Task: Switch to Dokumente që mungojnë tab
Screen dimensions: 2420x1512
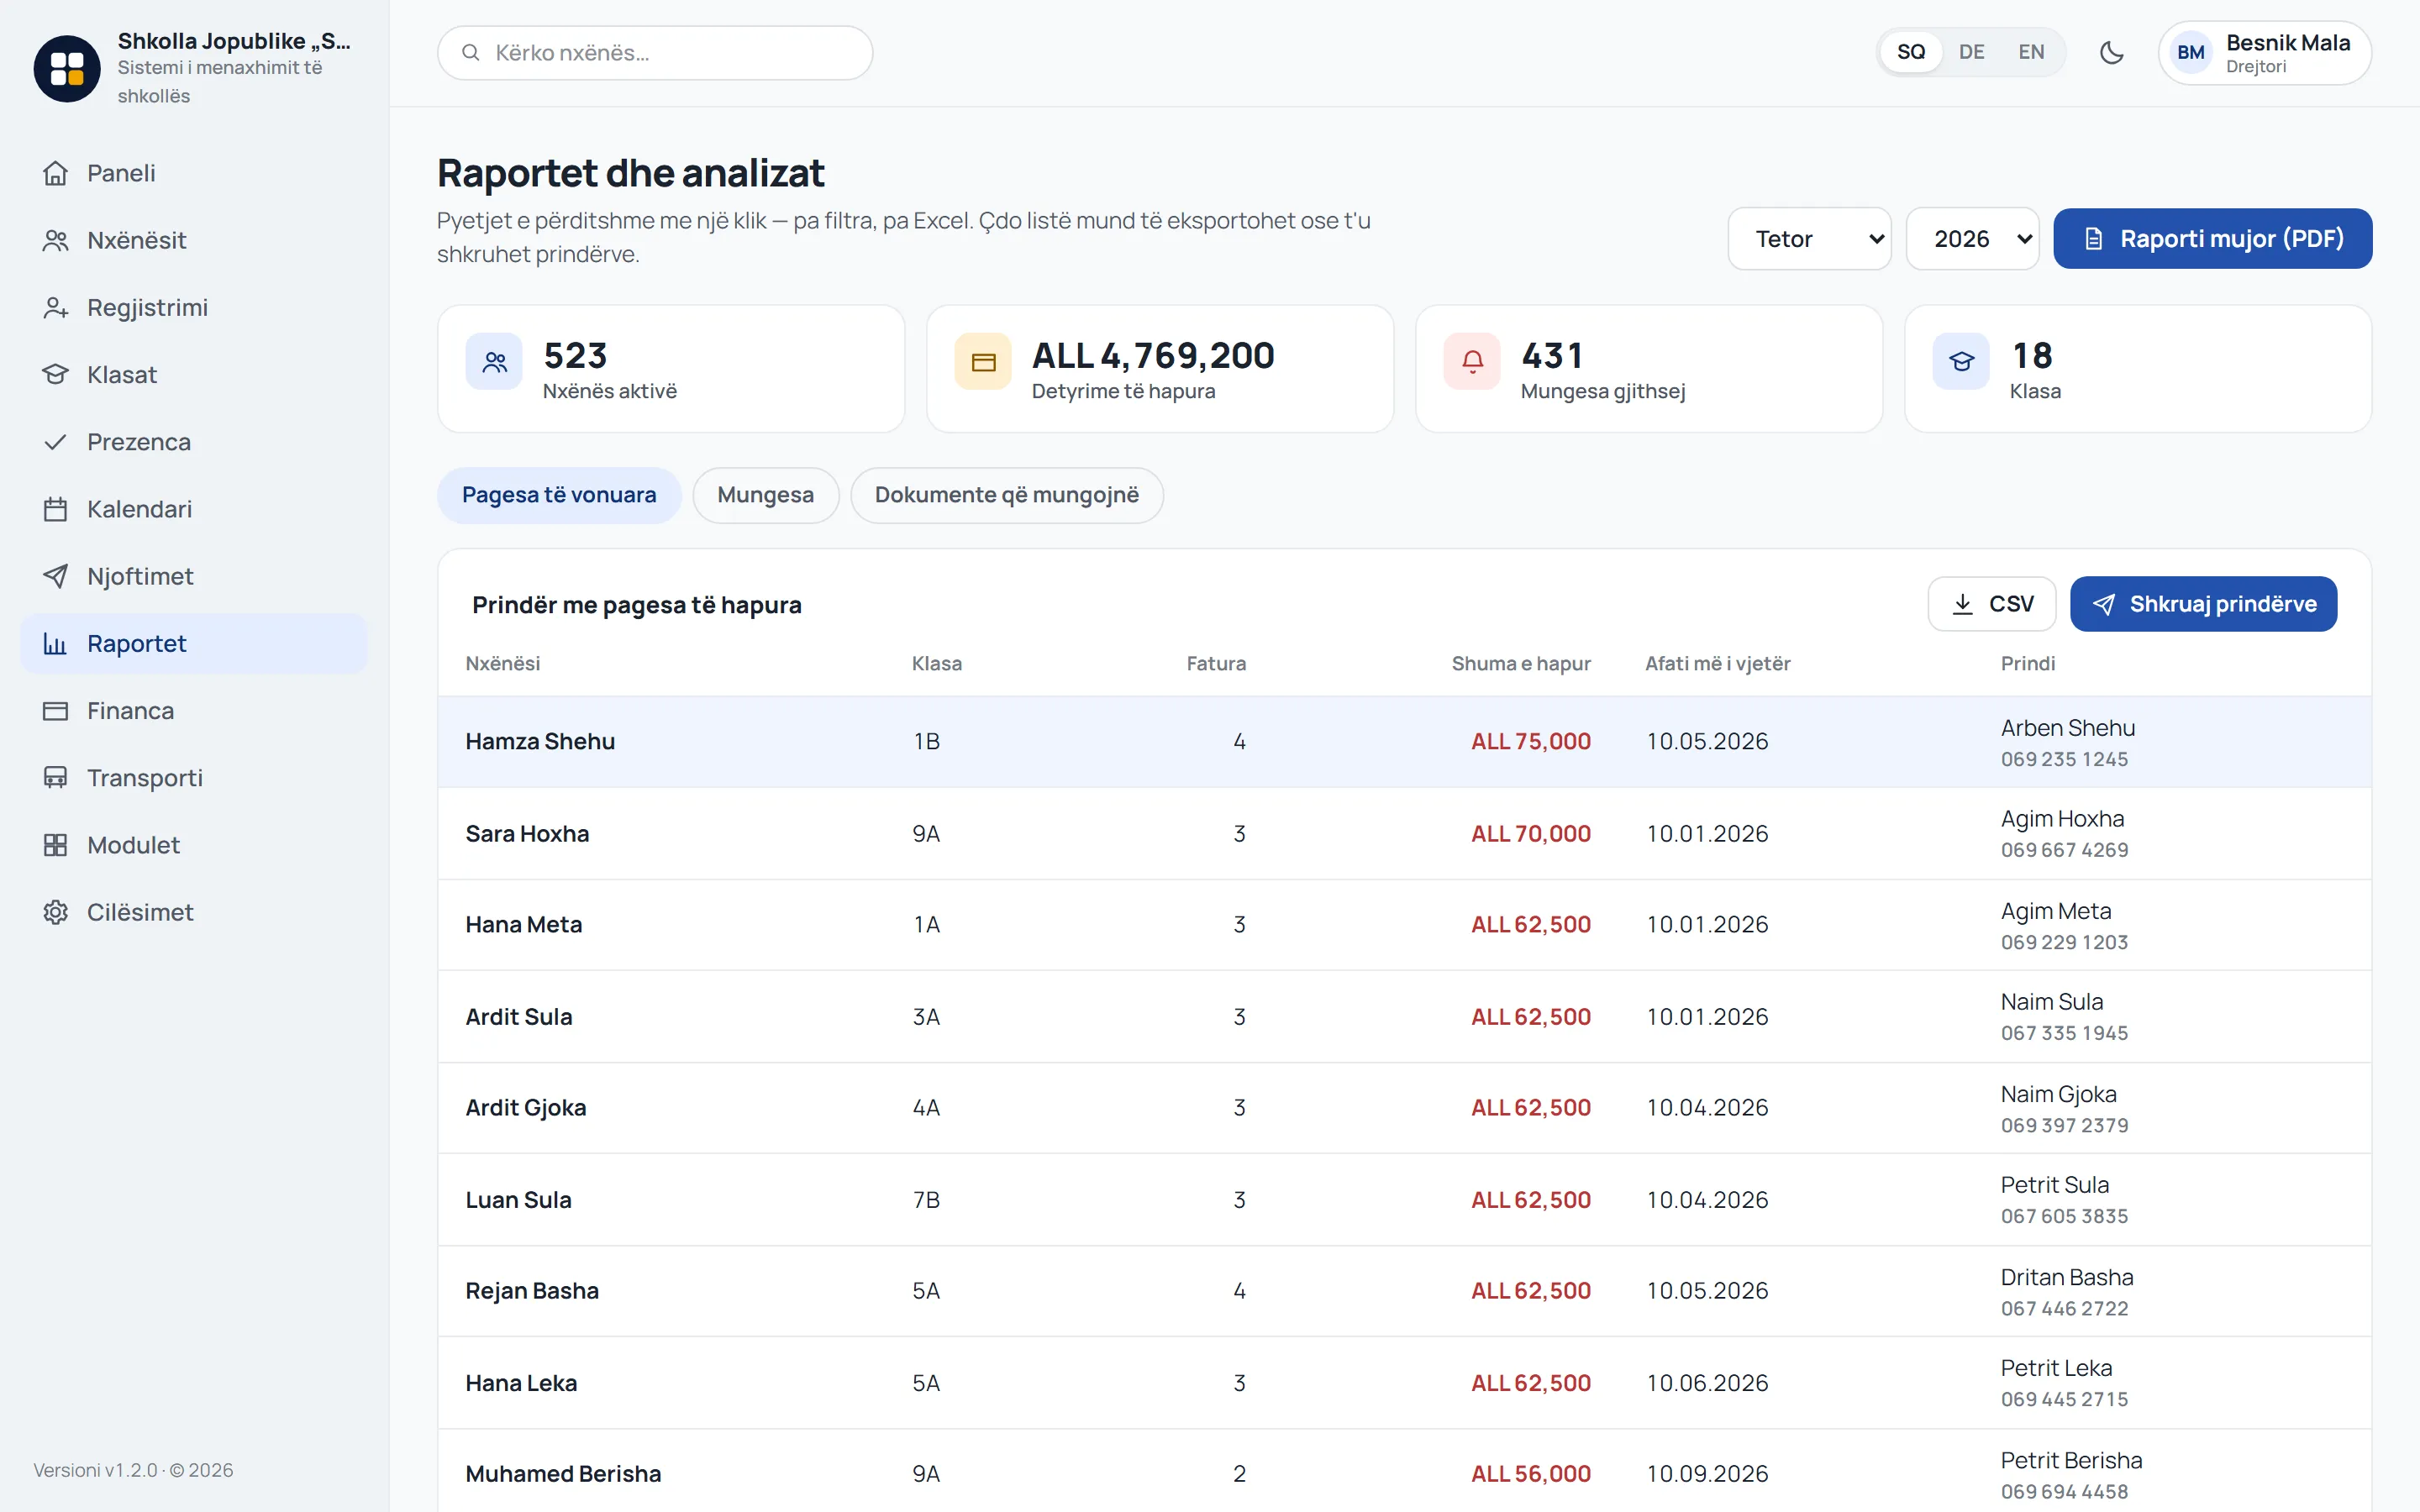Action: (1006, 495)
